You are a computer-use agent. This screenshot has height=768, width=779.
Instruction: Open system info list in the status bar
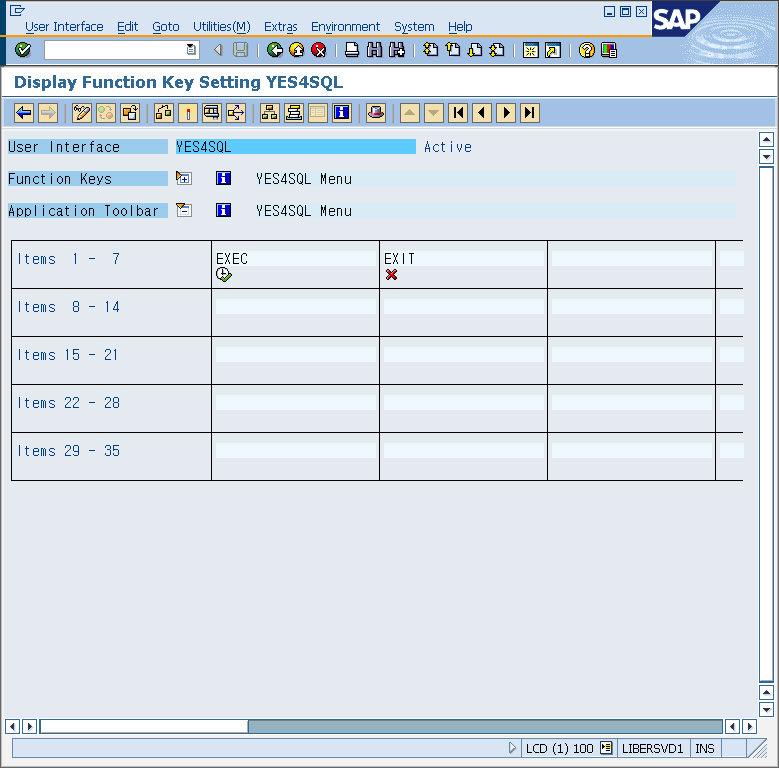tap(606, 748)
